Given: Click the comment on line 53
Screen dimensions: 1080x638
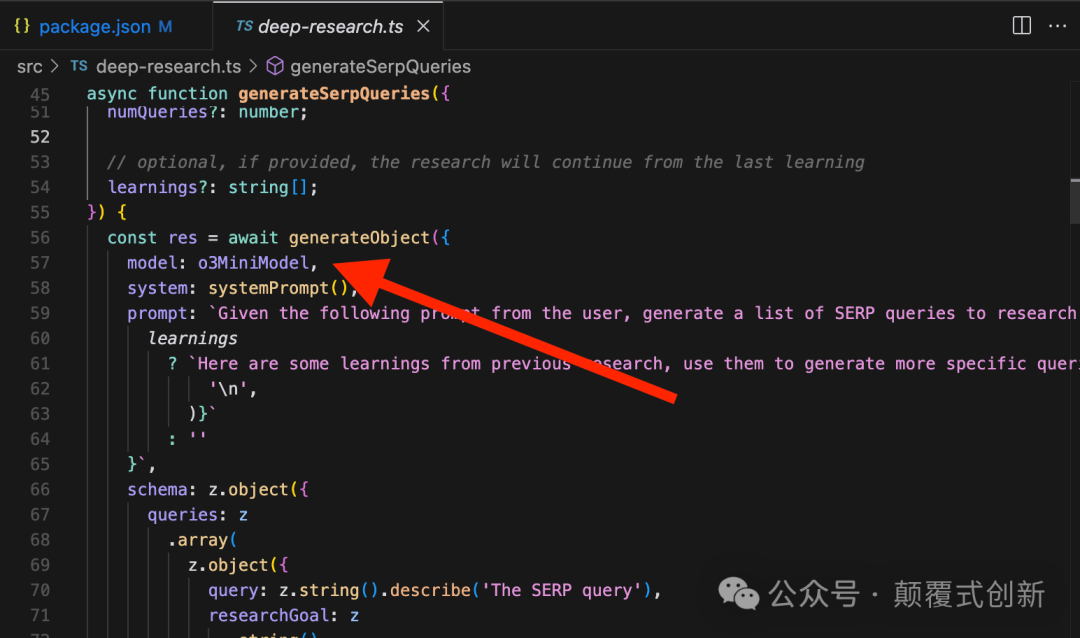Looking at the screenshot, I should (x=486, y=163).
